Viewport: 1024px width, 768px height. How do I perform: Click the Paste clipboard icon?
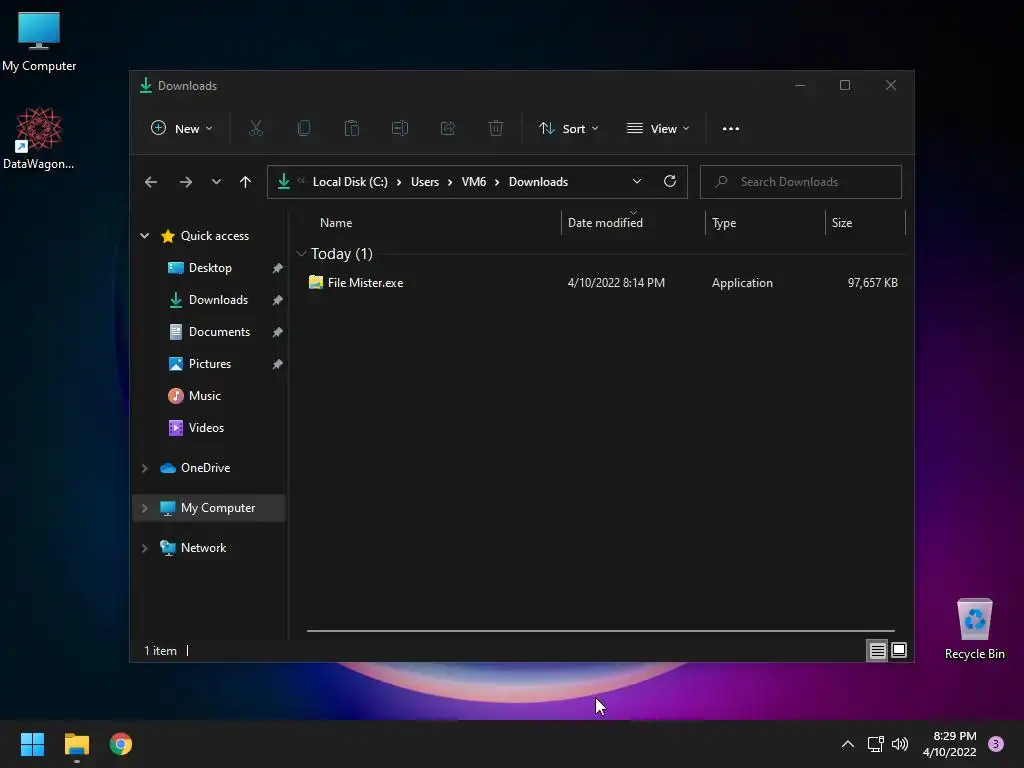tap(352, 129)
